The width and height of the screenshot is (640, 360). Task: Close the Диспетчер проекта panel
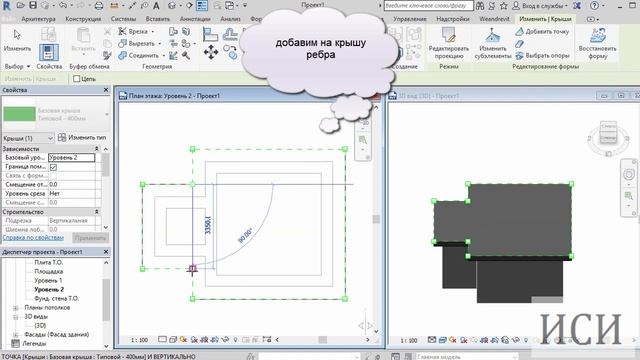tap(106, 252)
